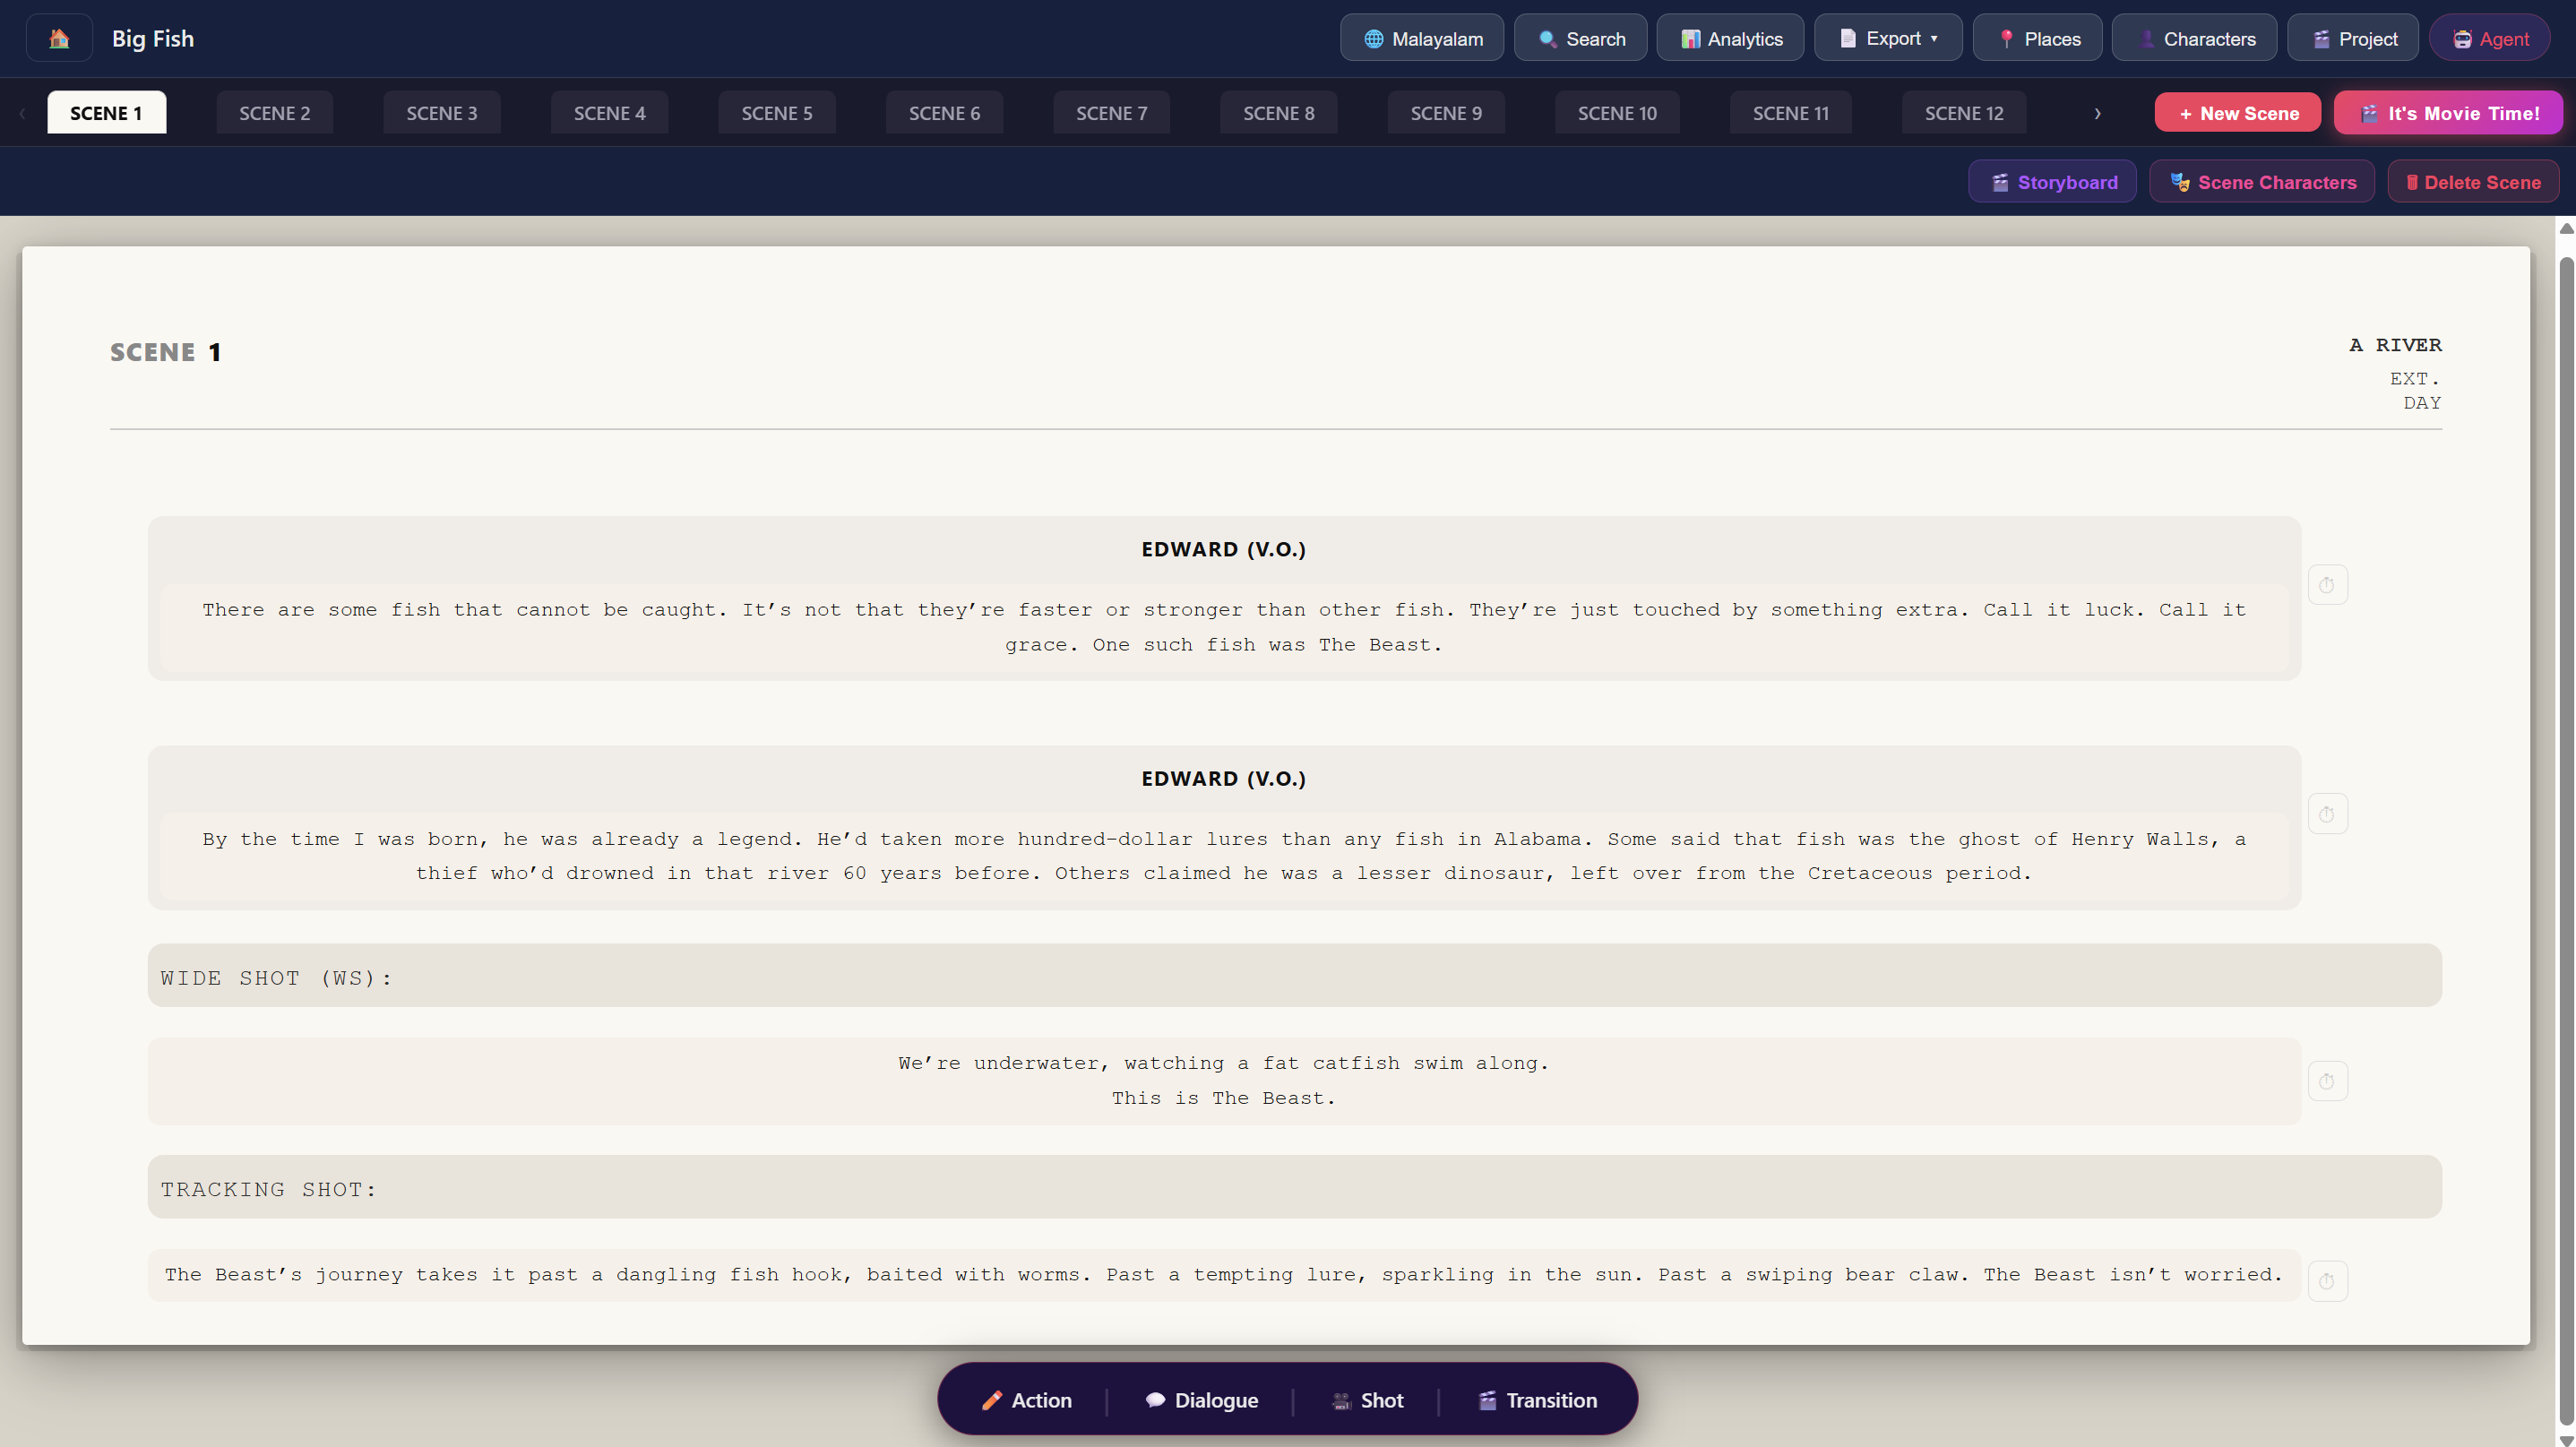The width and height of the screenshot is (2576, 1447).
Task: Click It's Movie Time! button
Action: point(2448,113)
